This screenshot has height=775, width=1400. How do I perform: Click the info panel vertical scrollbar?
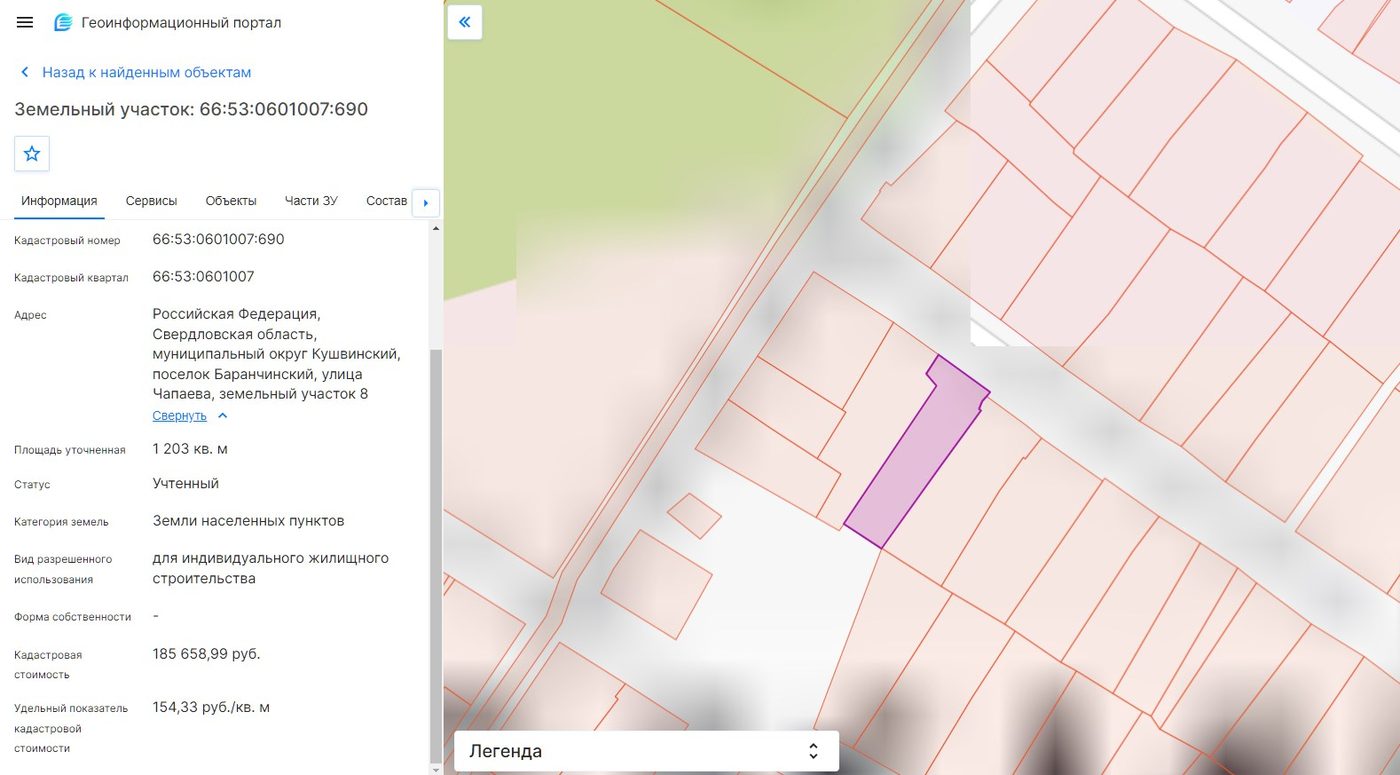click(435, 555)
